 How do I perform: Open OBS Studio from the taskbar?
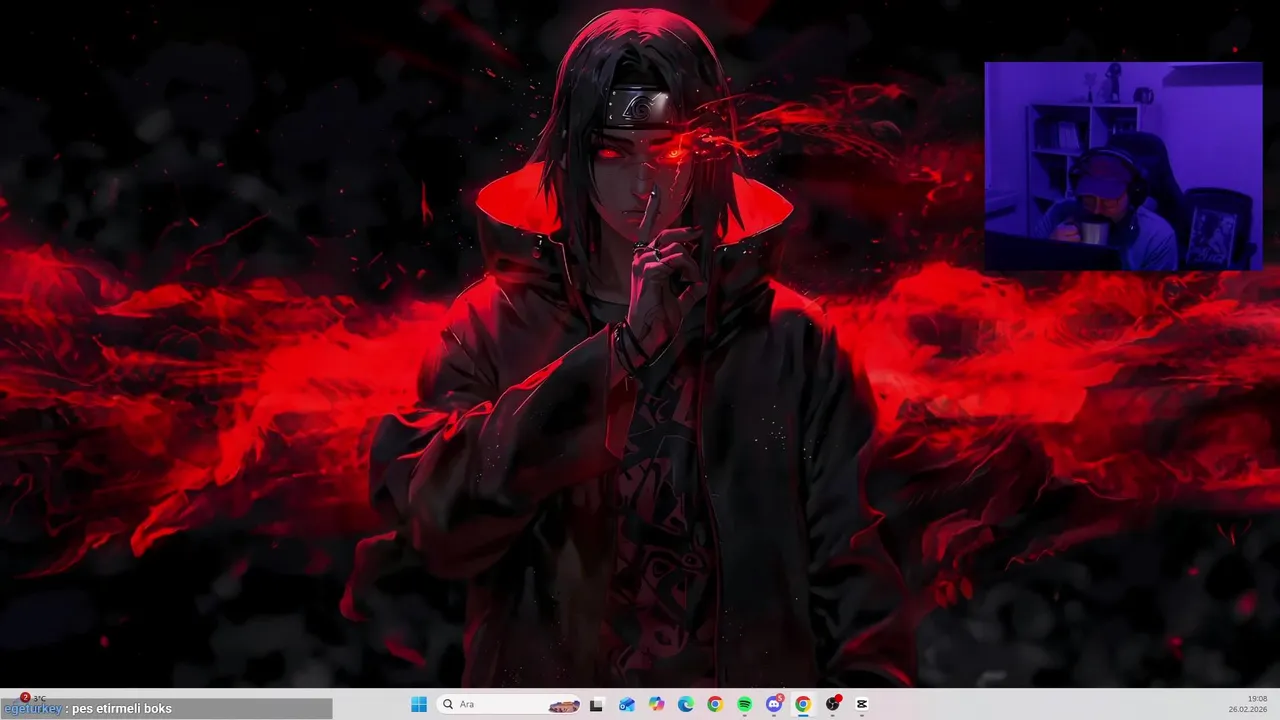[x=833, y=704]
